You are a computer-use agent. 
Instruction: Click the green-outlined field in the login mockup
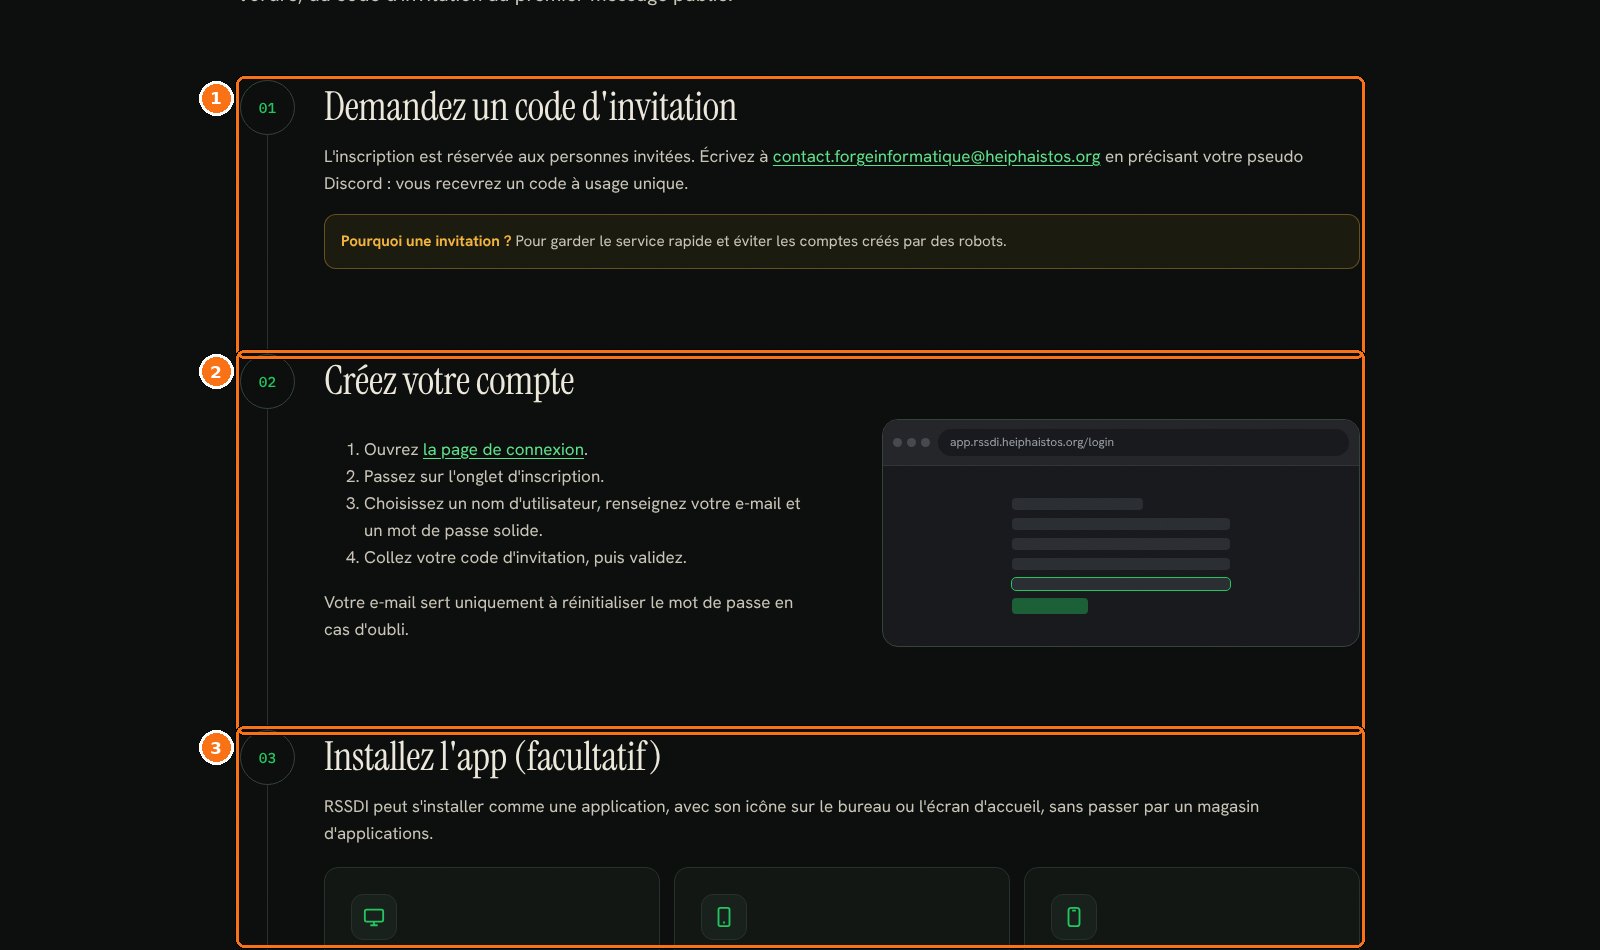(1121, 584)
